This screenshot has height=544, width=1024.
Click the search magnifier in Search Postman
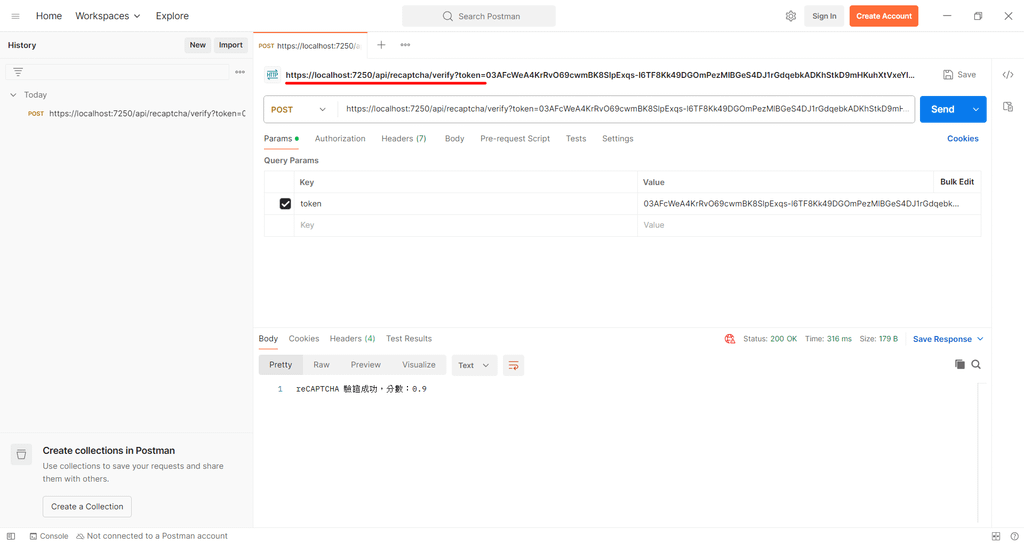point(447,16)
